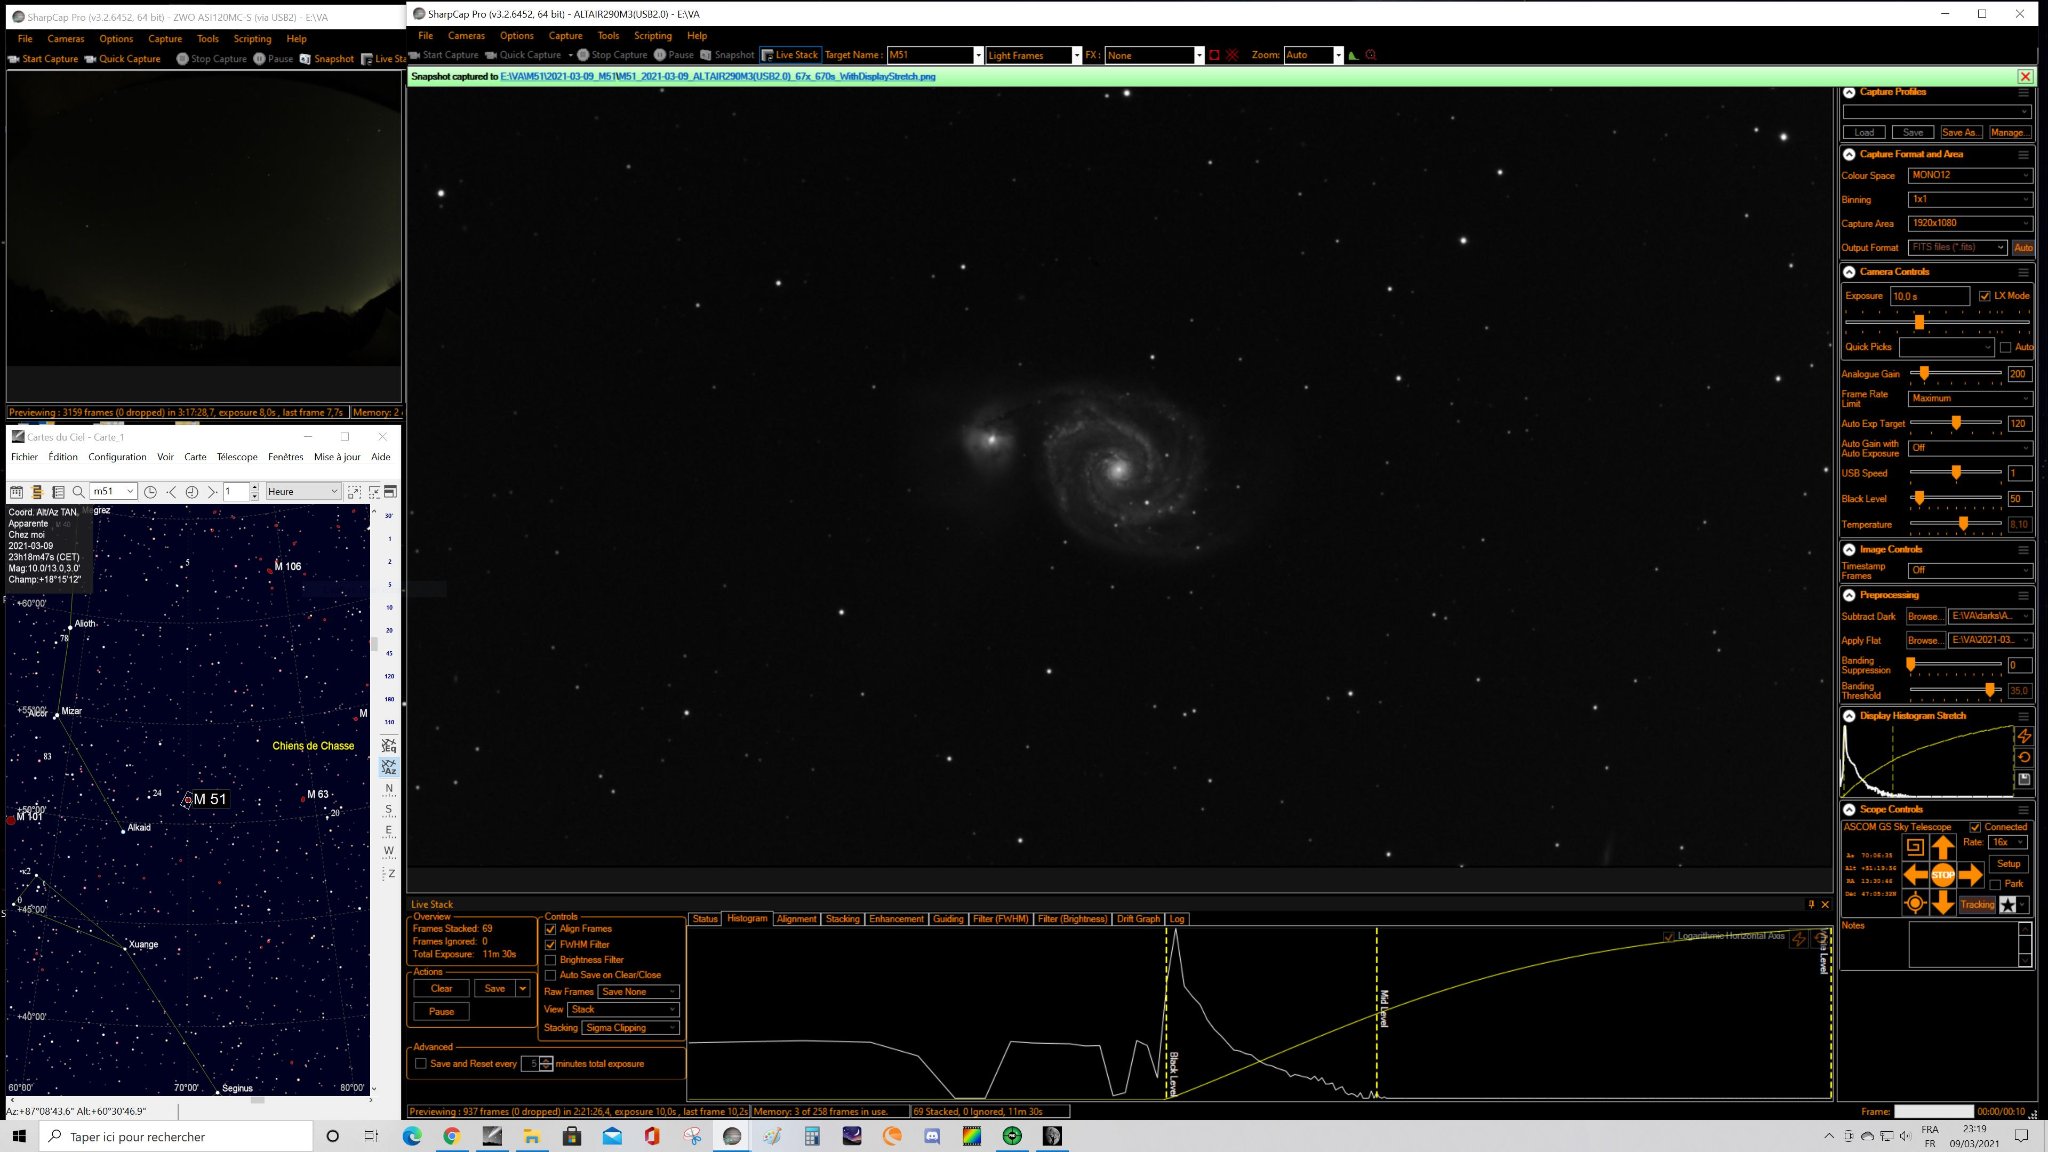Slew the telescope down with the down arrow
2048x1152 pixels.
pos(1942,903)
